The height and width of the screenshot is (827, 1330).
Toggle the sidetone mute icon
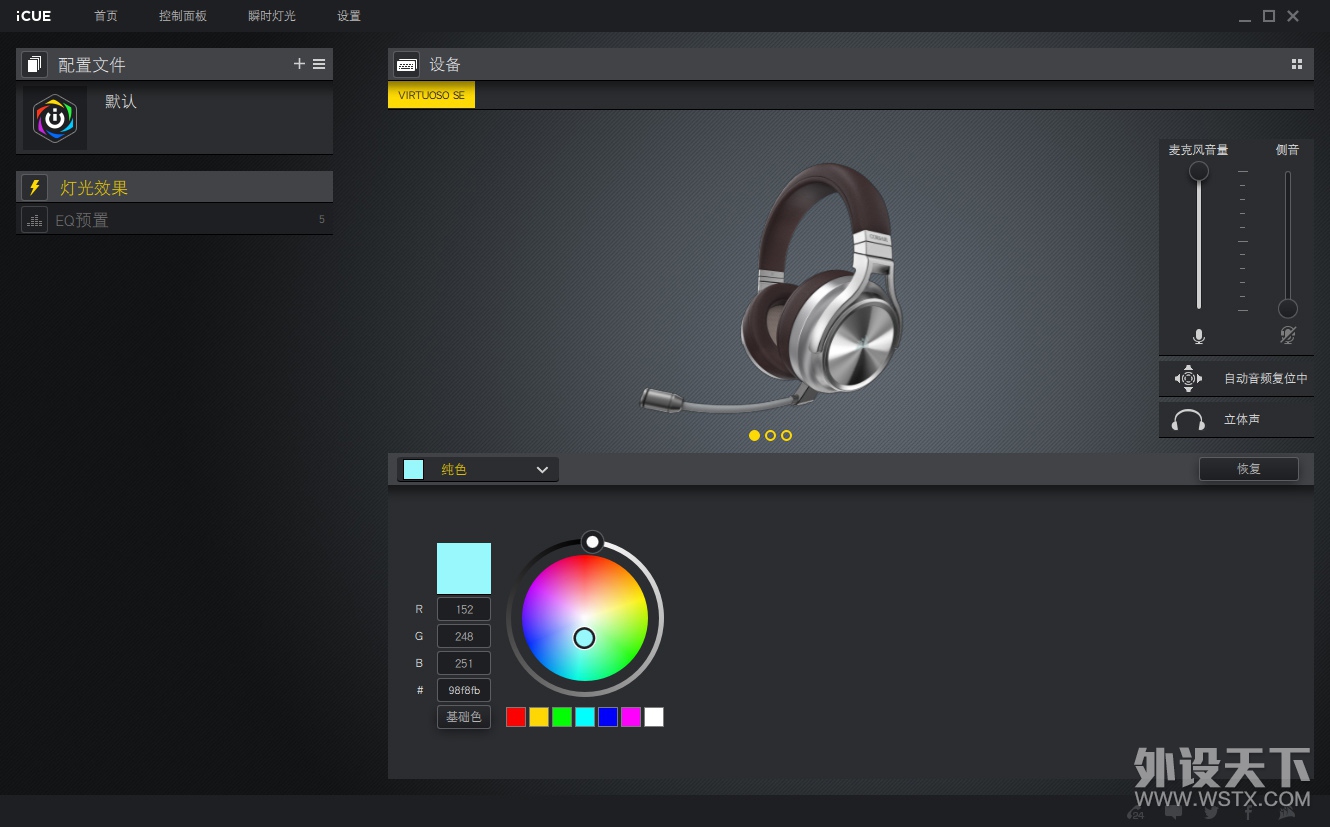click(1288, 336)
